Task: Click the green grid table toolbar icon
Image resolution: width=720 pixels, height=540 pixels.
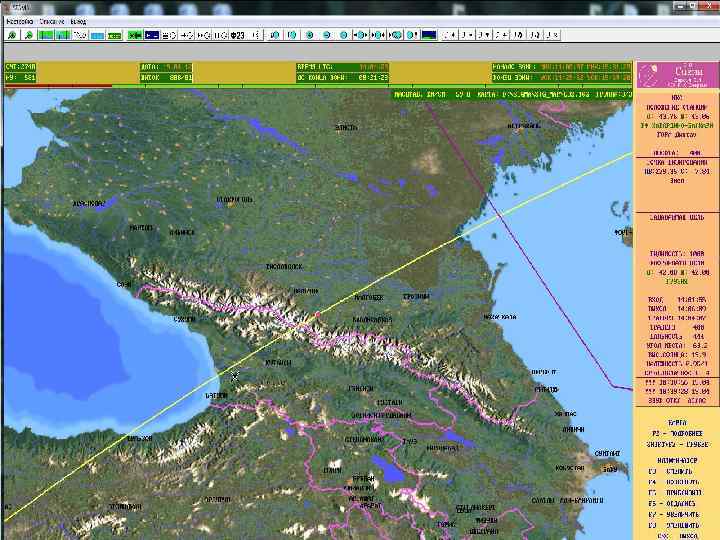Action: (114, 35)
